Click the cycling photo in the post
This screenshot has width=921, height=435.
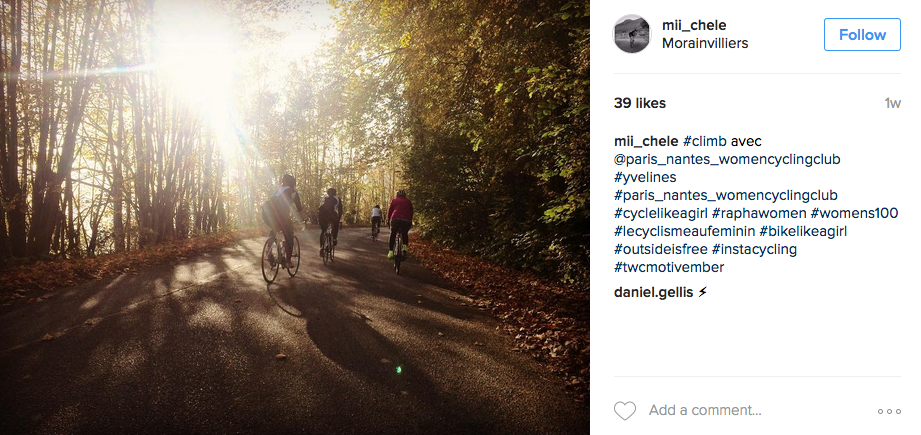pyautogui.click(x=295, y=217)
